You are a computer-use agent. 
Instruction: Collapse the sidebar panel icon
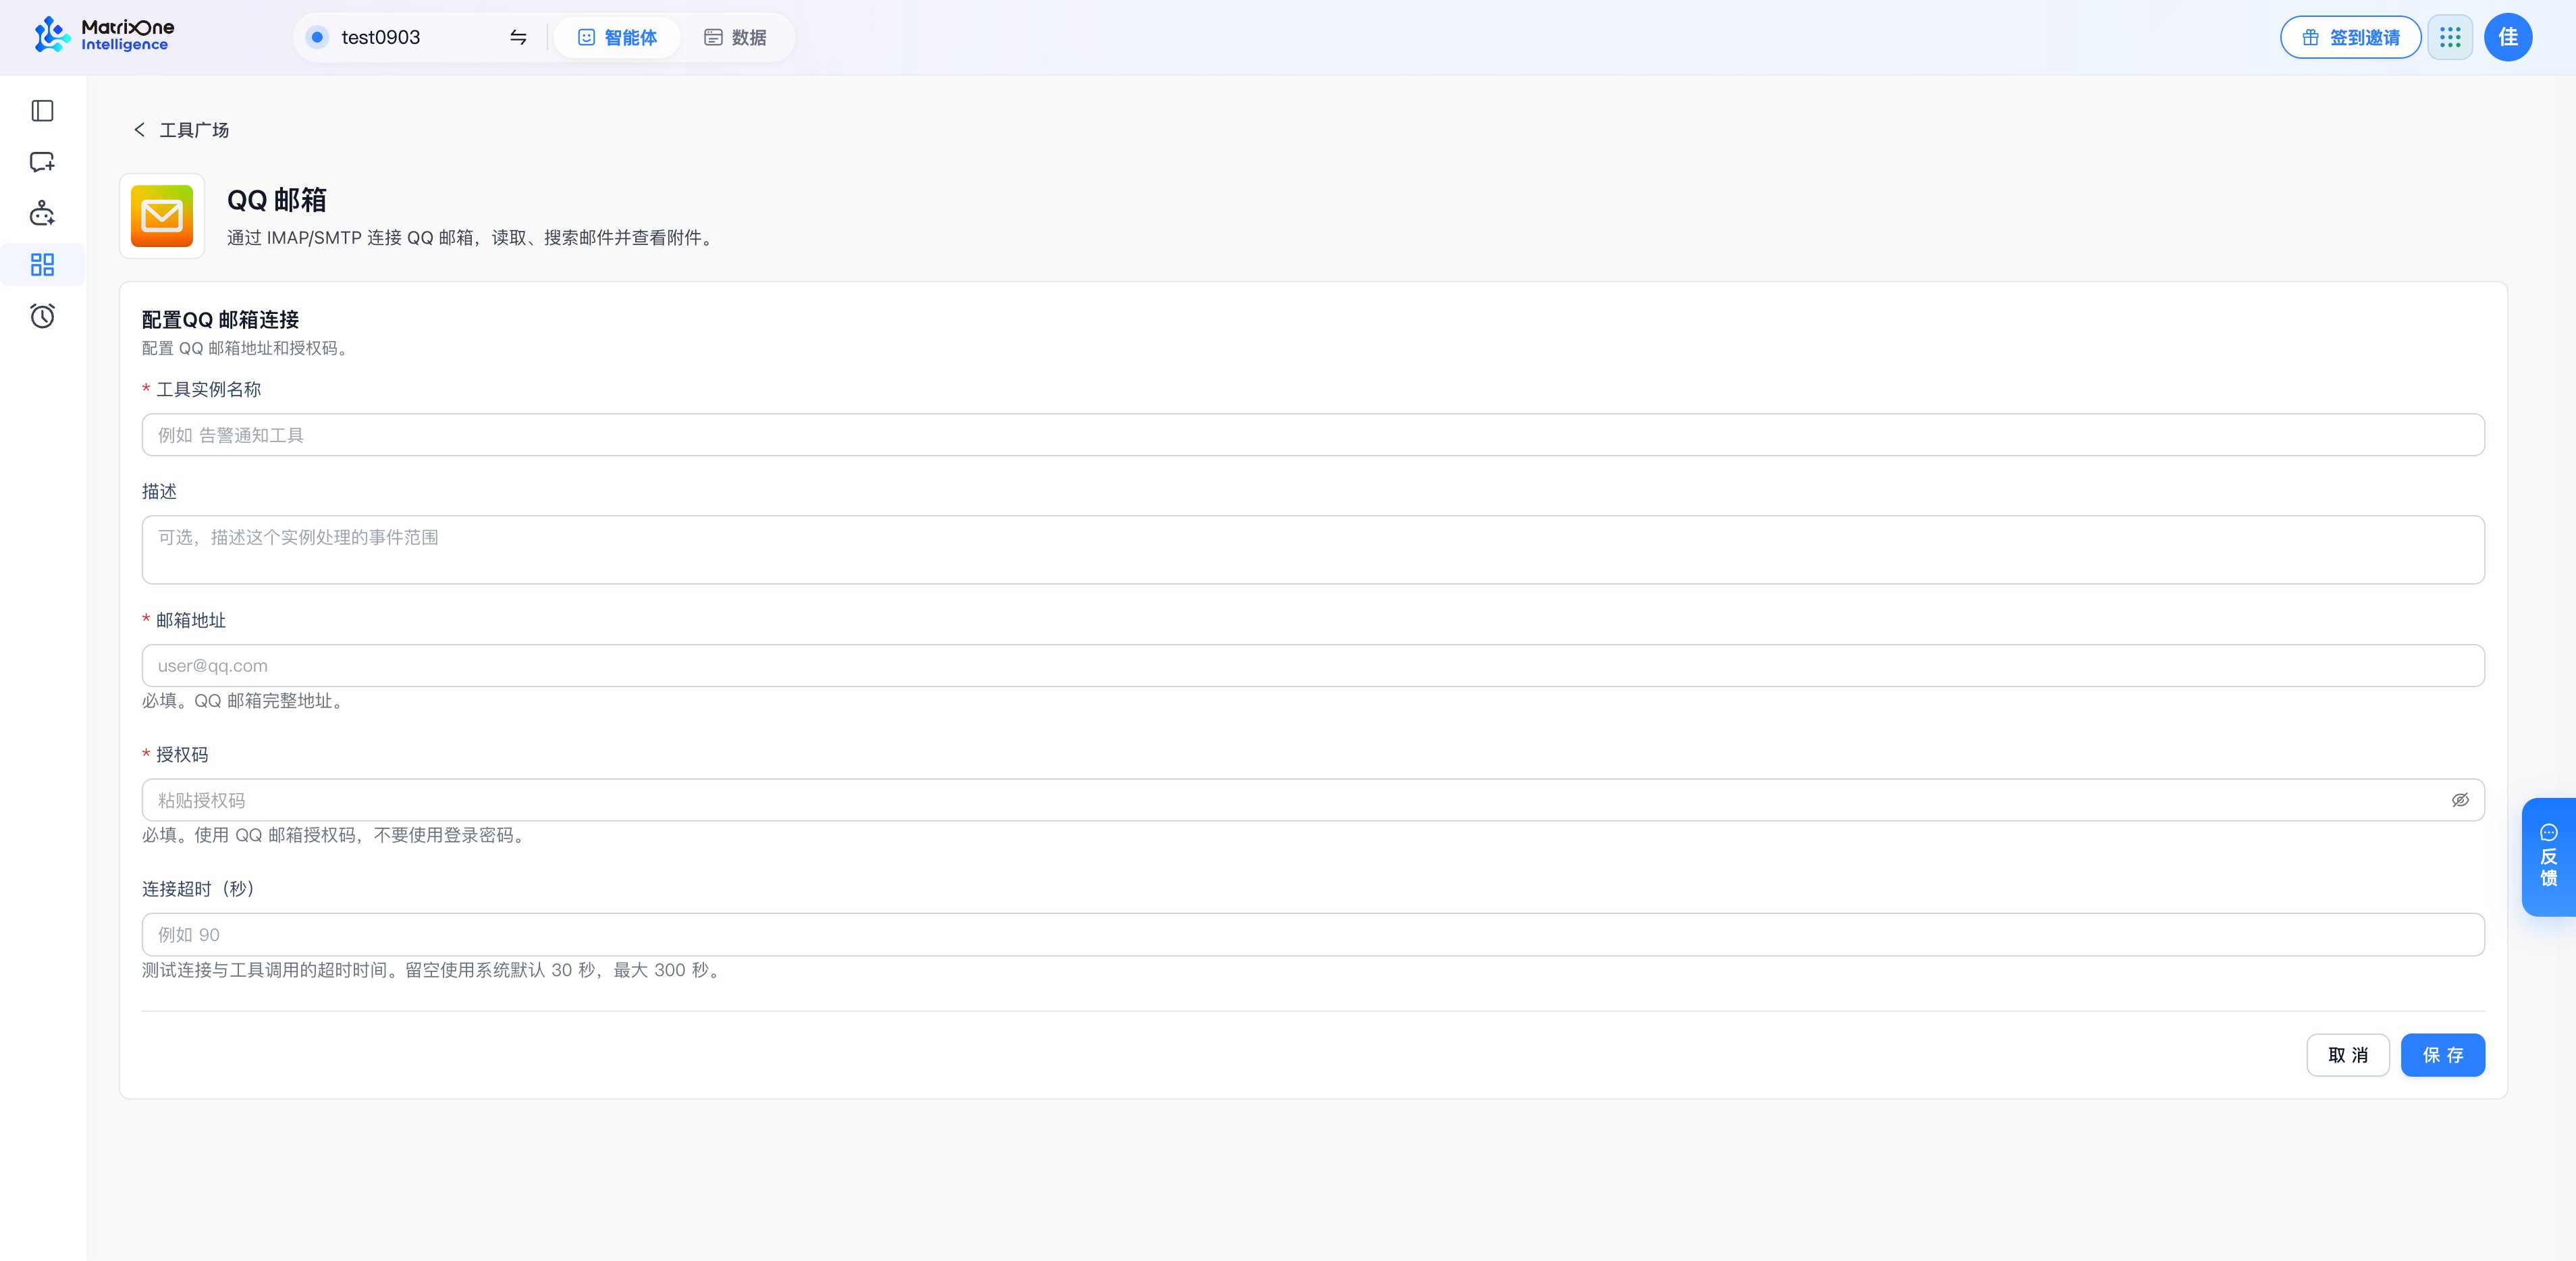point(42,111)
